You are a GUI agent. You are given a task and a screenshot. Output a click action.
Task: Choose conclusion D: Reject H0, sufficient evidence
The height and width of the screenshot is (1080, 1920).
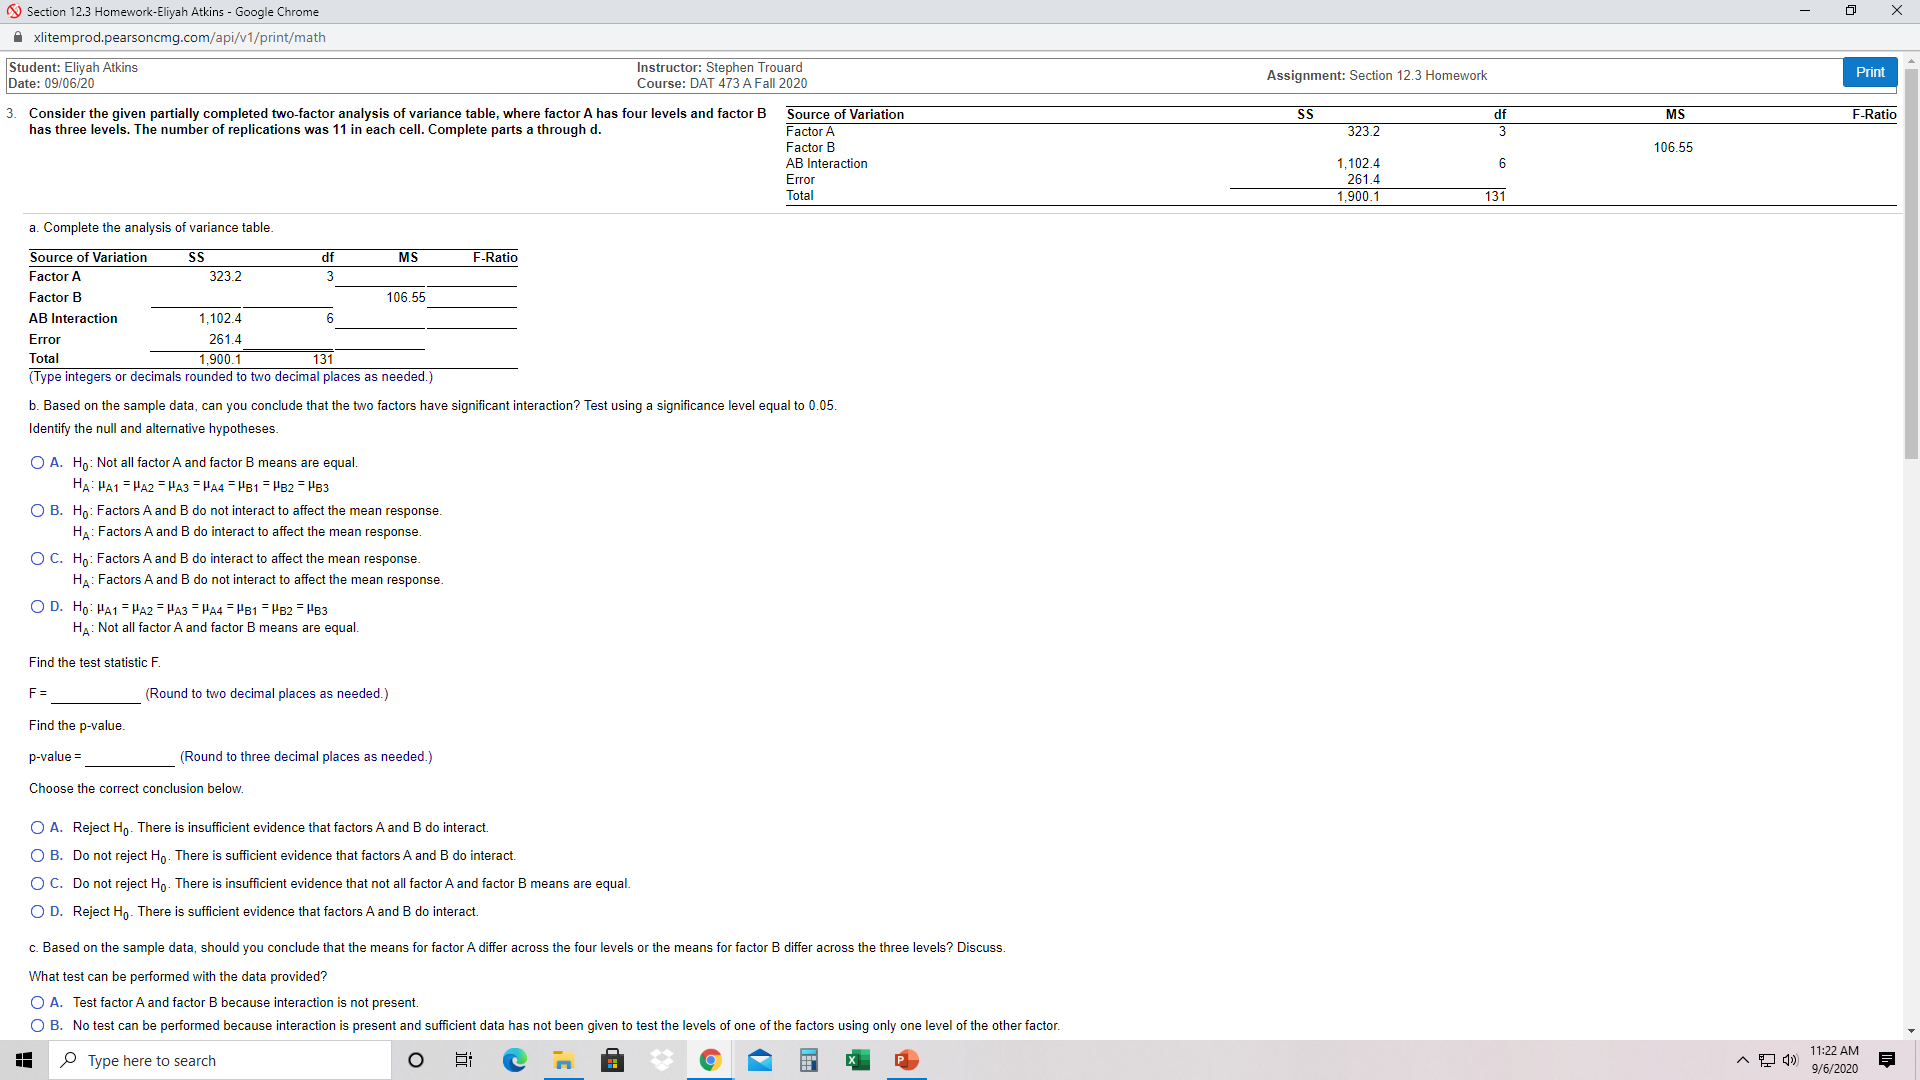pyautogui.click(x=37, y=912)
